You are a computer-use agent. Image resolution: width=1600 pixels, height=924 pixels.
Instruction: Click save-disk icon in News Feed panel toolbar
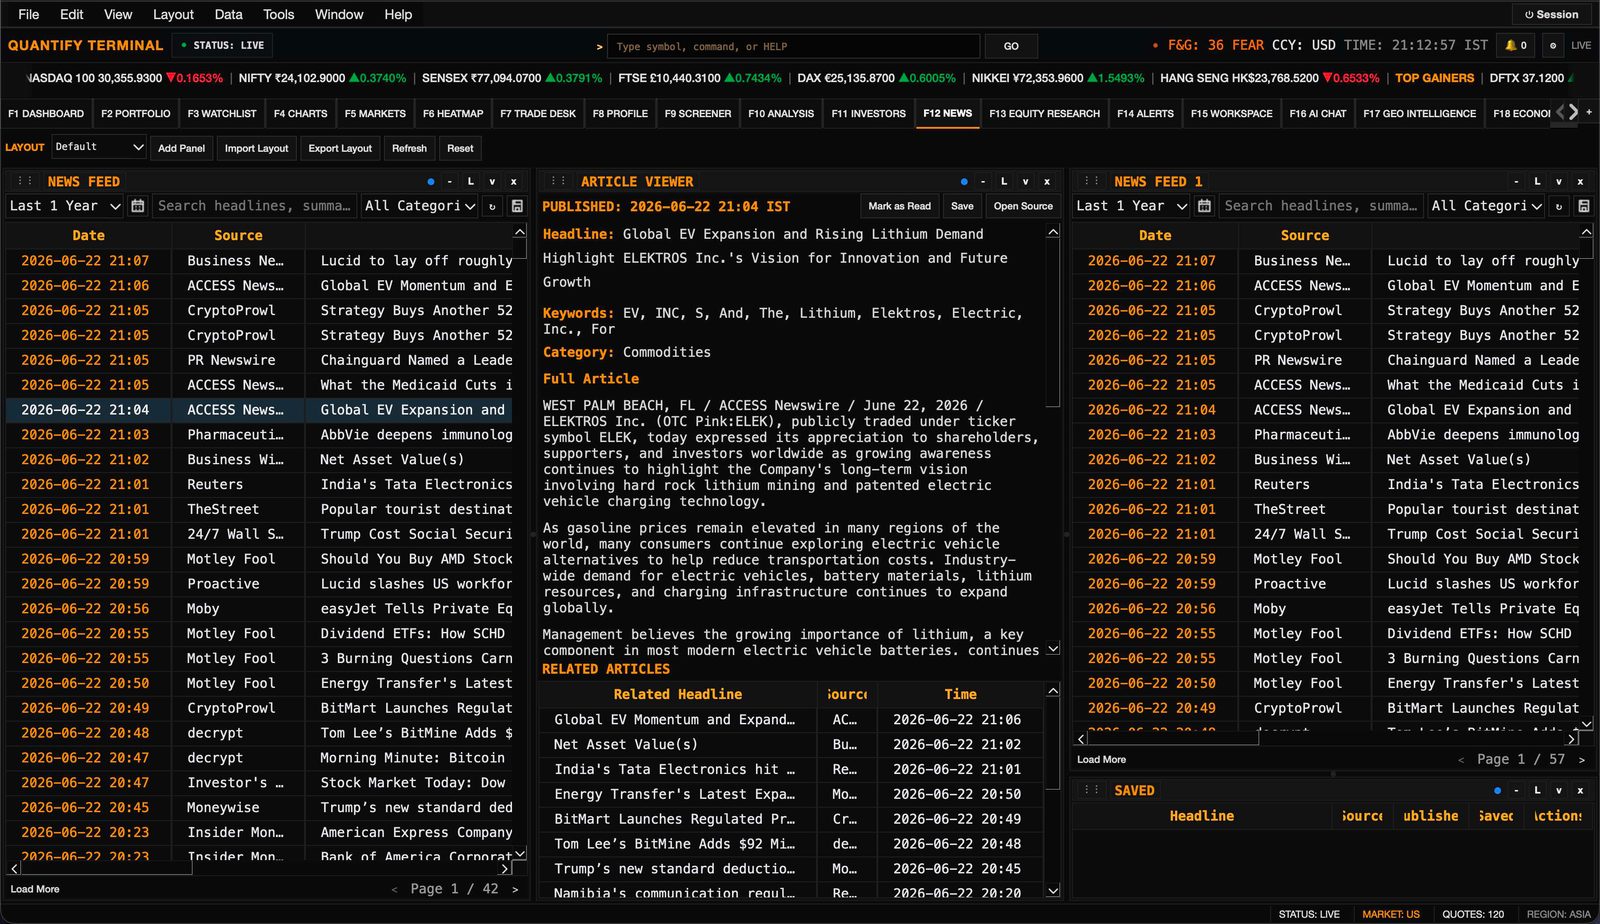pyautogui.click(x=517, y=206)
